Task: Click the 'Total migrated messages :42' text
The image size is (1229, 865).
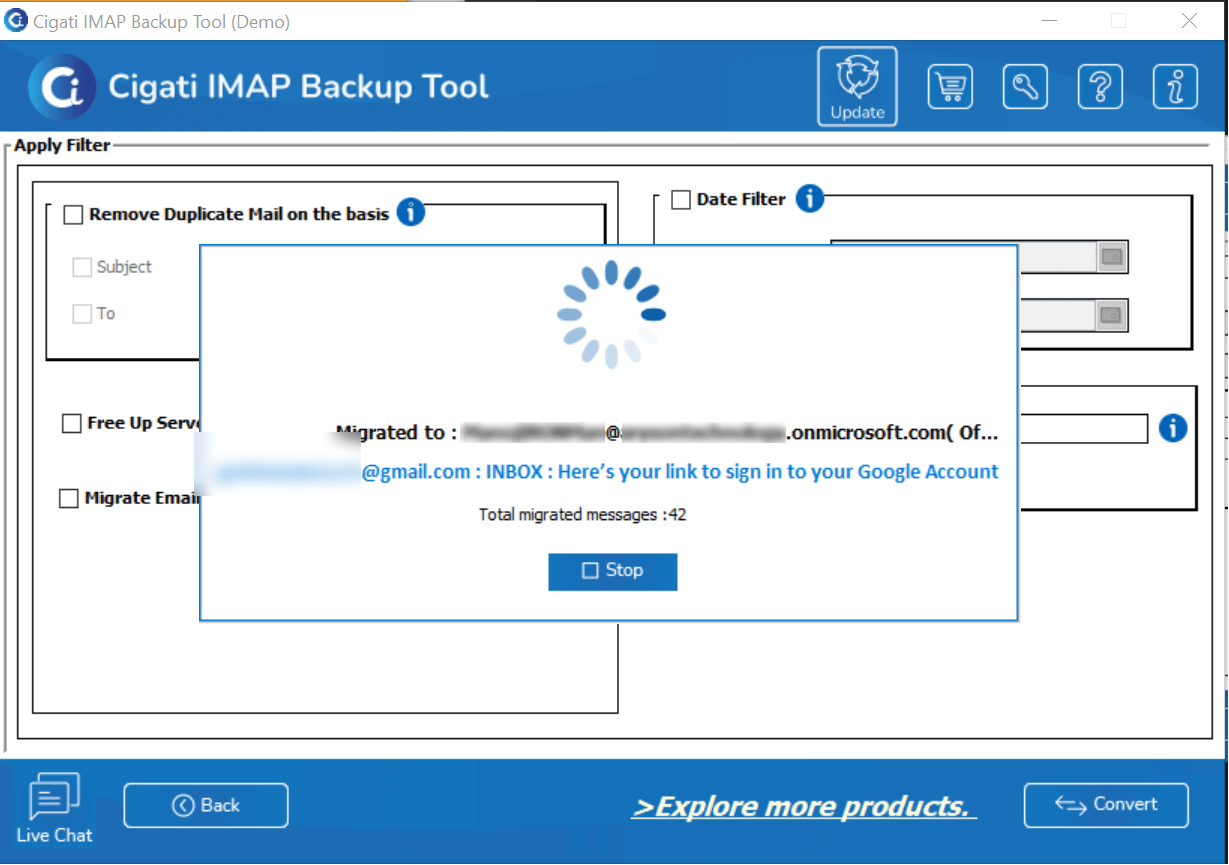Action: point(582,515)
